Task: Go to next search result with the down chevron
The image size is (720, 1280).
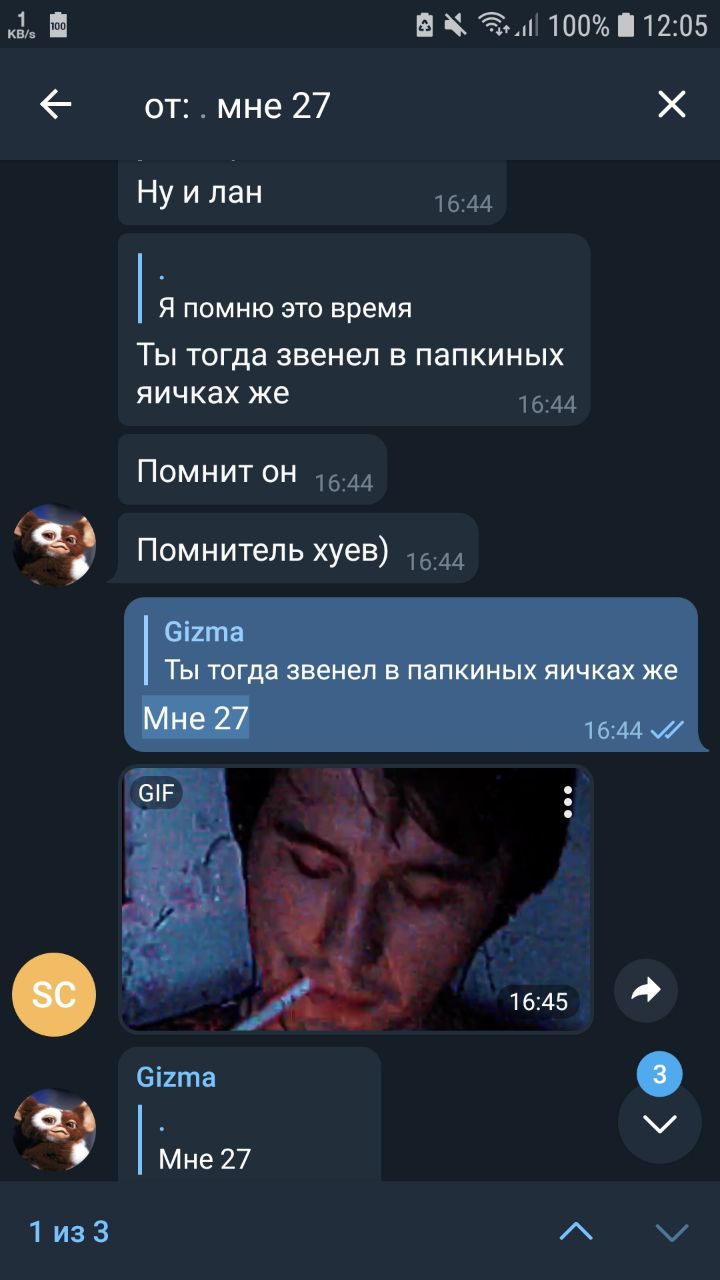Action: [672, 1231]
